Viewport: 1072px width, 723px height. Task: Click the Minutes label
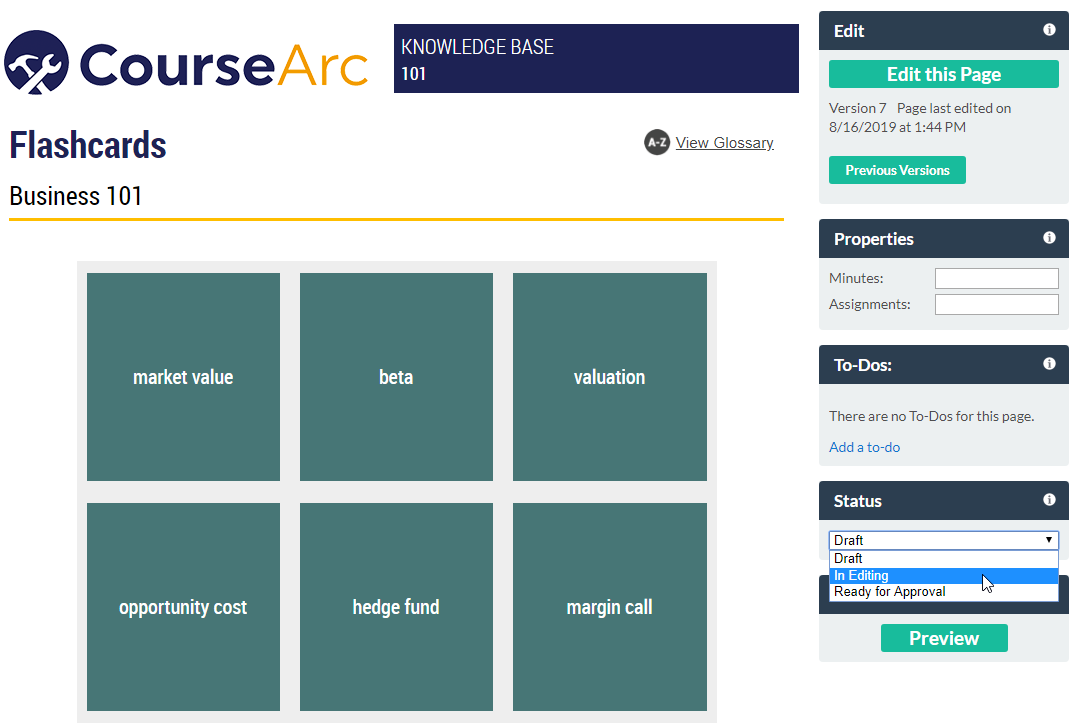point(856,278)
